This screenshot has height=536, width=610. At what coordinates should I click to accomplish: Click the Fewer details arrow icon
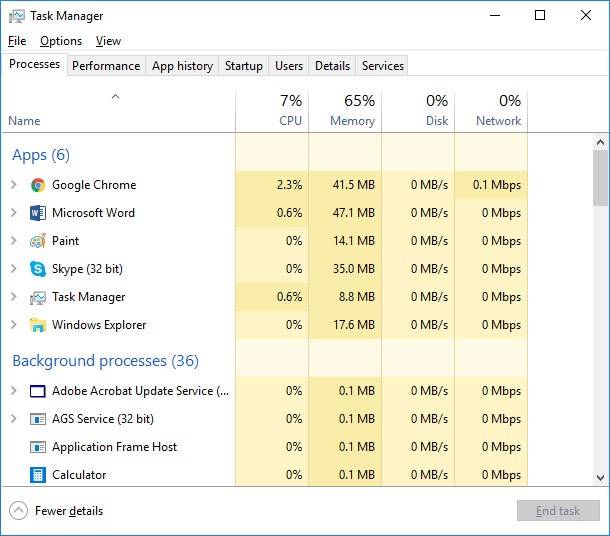(18, 511)
